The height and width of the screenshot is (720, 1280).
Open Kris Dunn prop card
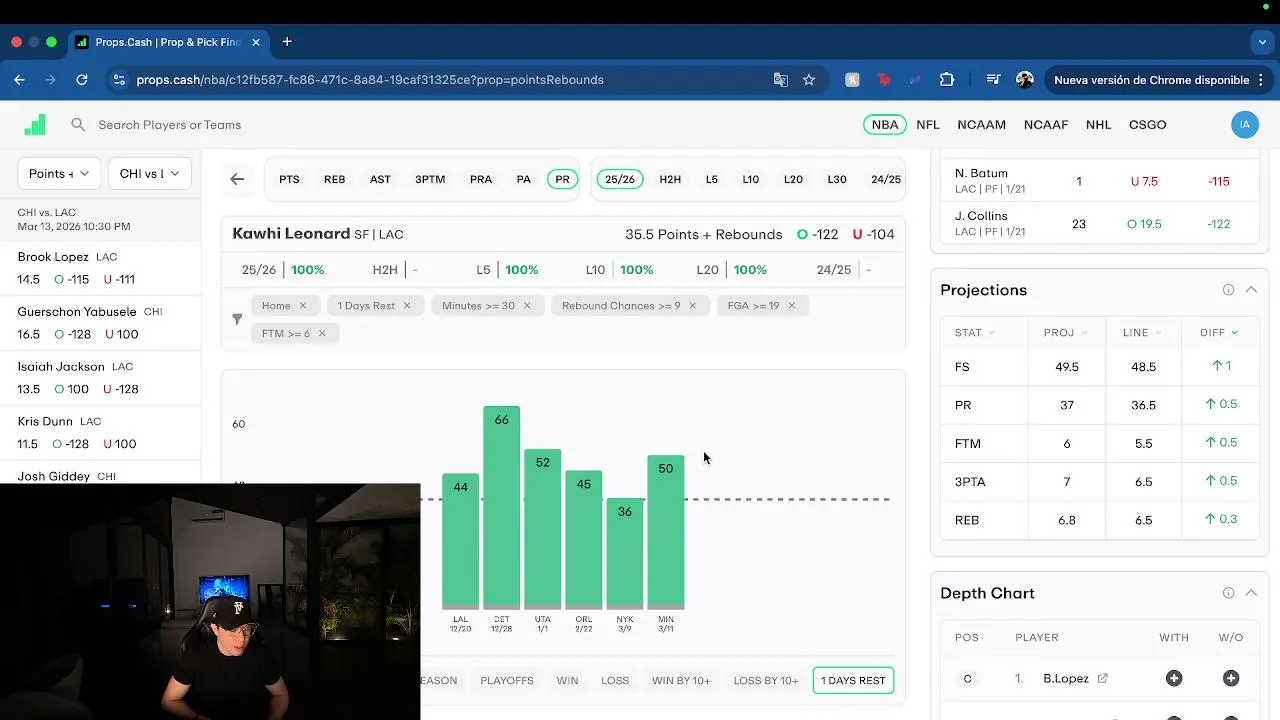point(100,433)
